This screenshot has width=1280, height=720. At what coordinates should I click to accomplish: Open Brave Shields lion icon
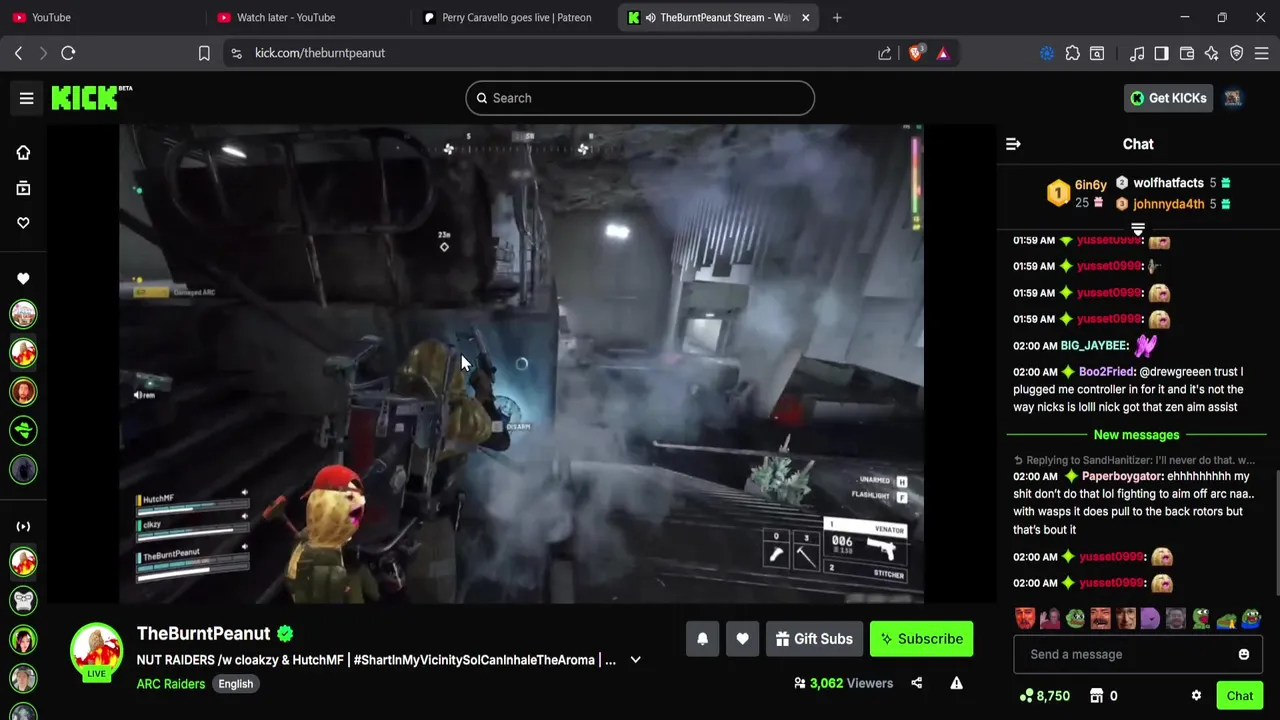click(915, 53)
